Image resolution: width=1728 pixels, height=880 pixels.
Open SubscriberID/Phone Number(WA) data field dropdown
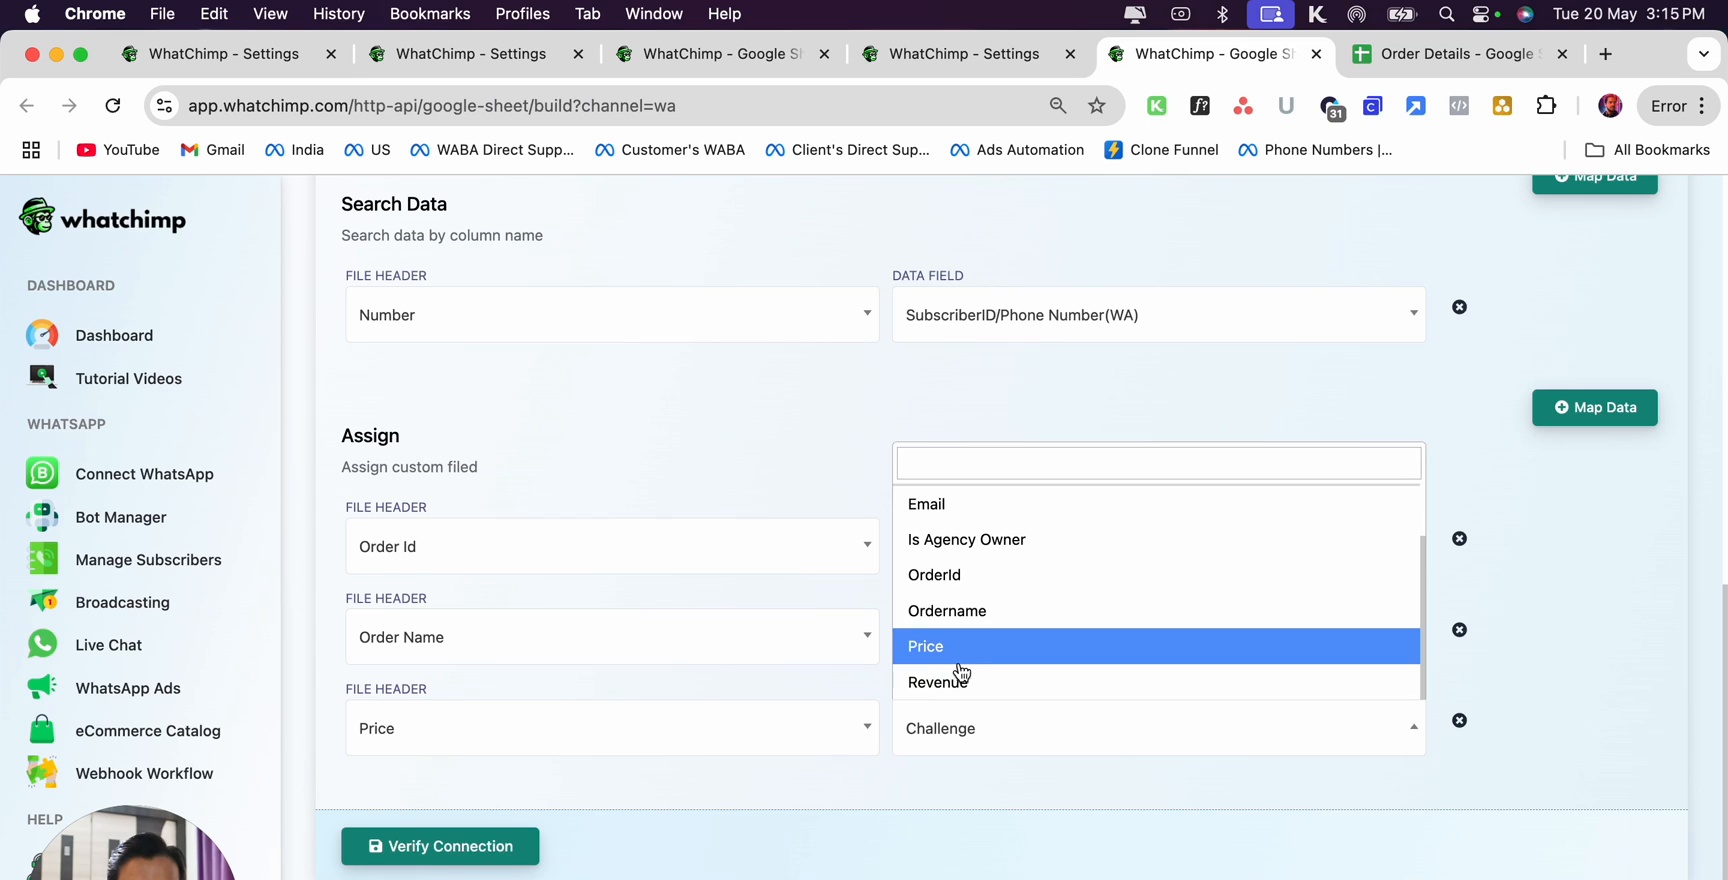point(1159,315)
